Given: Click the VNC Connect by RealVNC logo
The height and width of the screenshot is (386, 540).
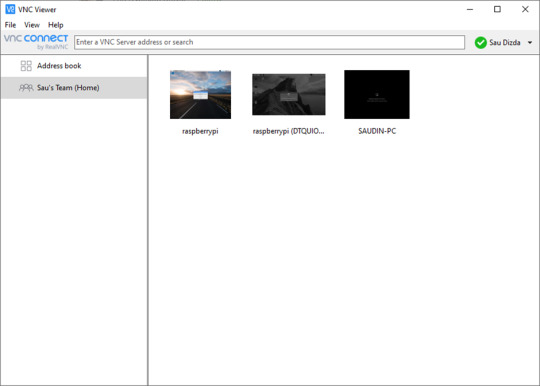Looking at the screenshot, I should point(36,42).
